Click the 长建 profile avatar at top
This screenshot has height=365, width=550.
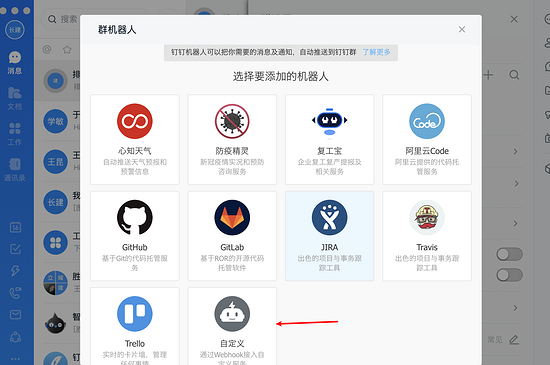(x=15, y=29)
